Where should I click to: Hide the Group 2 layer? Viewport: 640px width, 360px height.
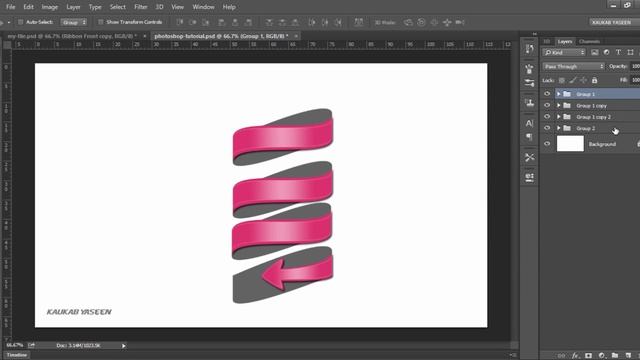tap(547, 128)
